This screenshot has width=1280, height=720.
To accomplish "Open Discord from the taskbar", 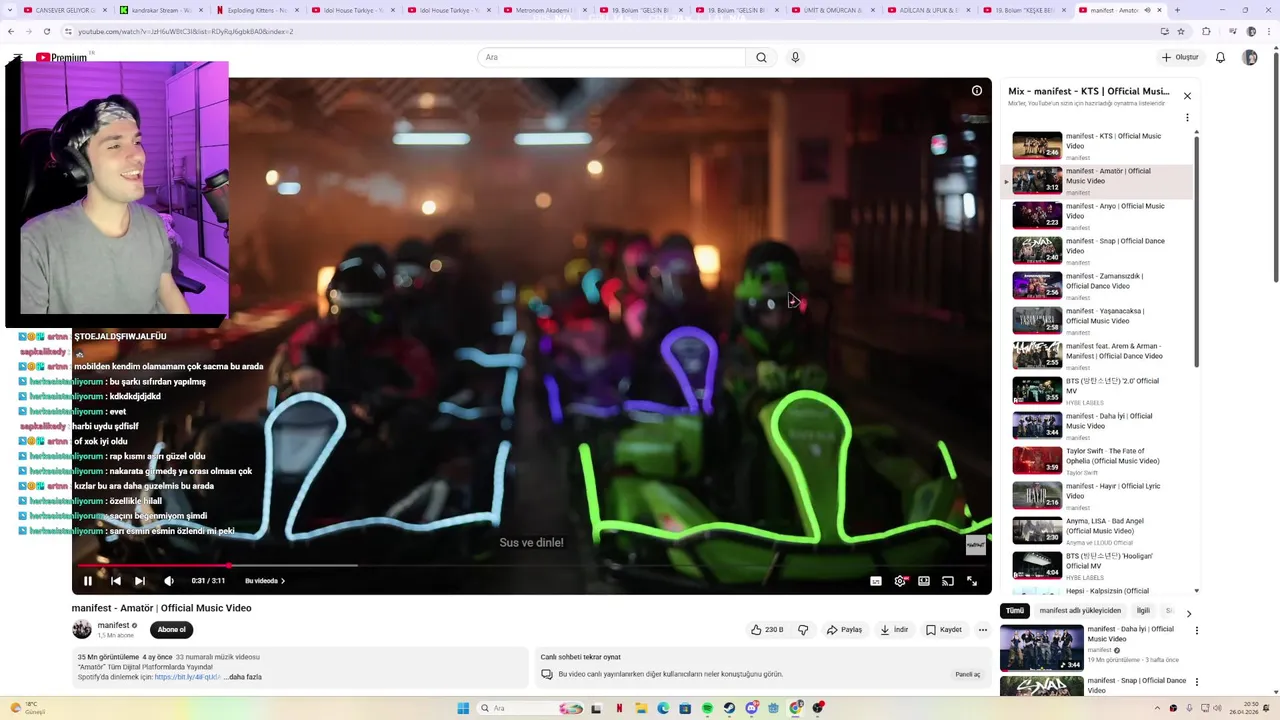I will 751,708.
